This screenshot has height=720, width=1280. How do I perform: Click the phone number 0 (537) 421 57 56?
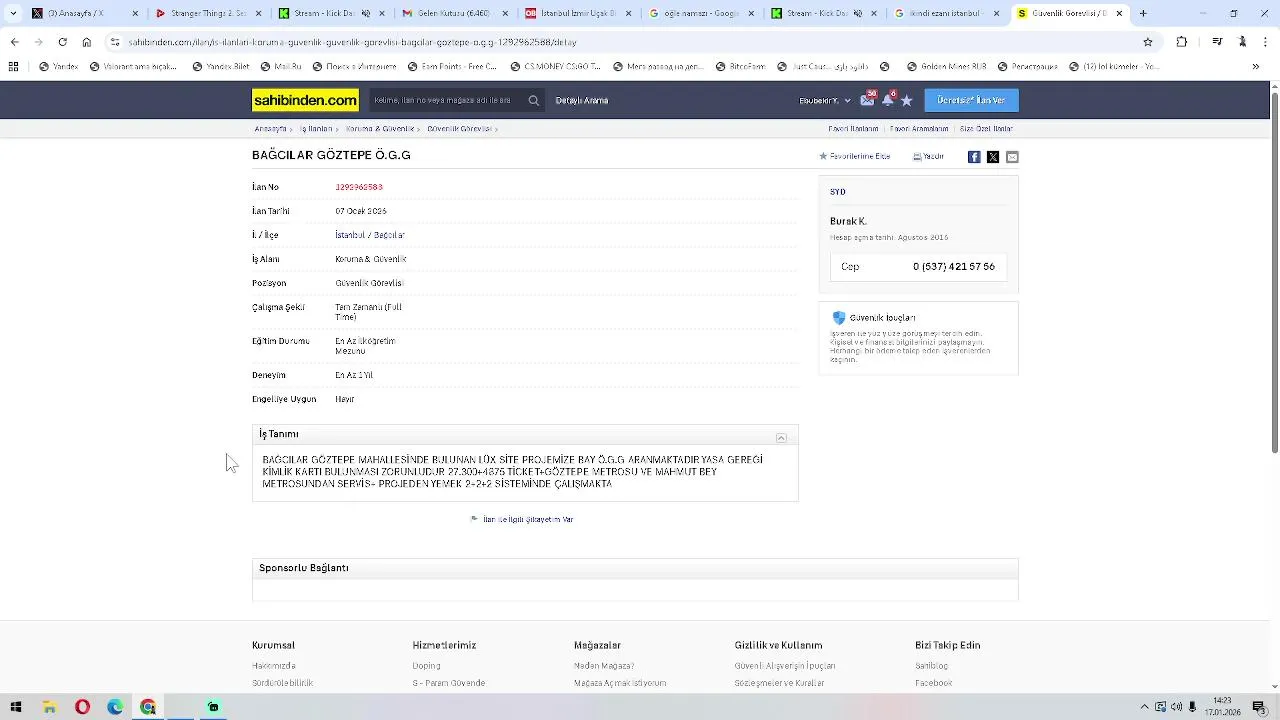pyautogui.click(x=954, y=267)
